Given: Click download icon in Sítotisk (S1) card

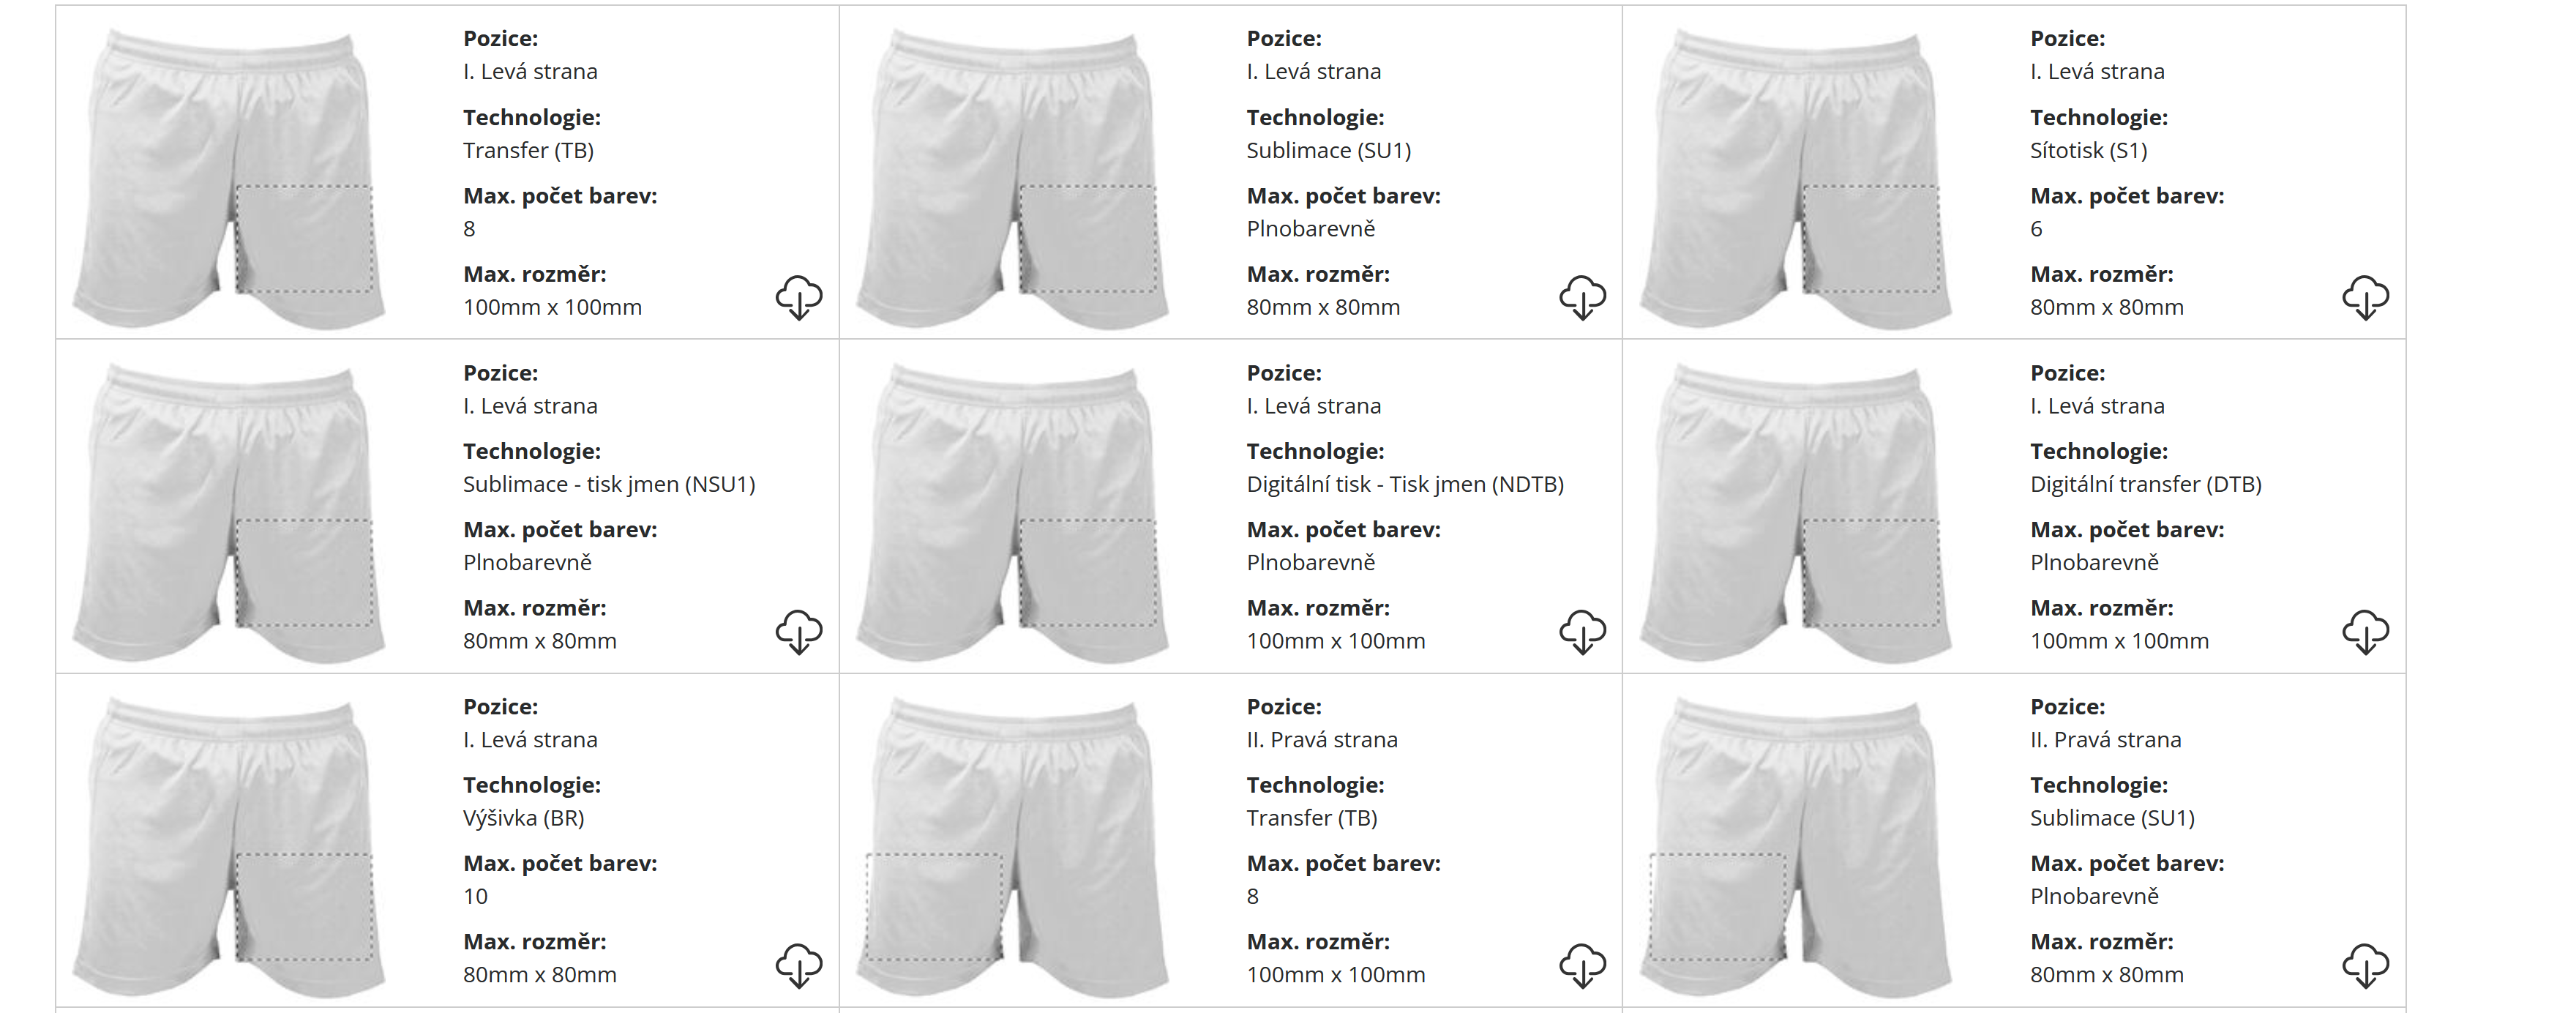Looking at the screenshot, I should point(2365,297).
